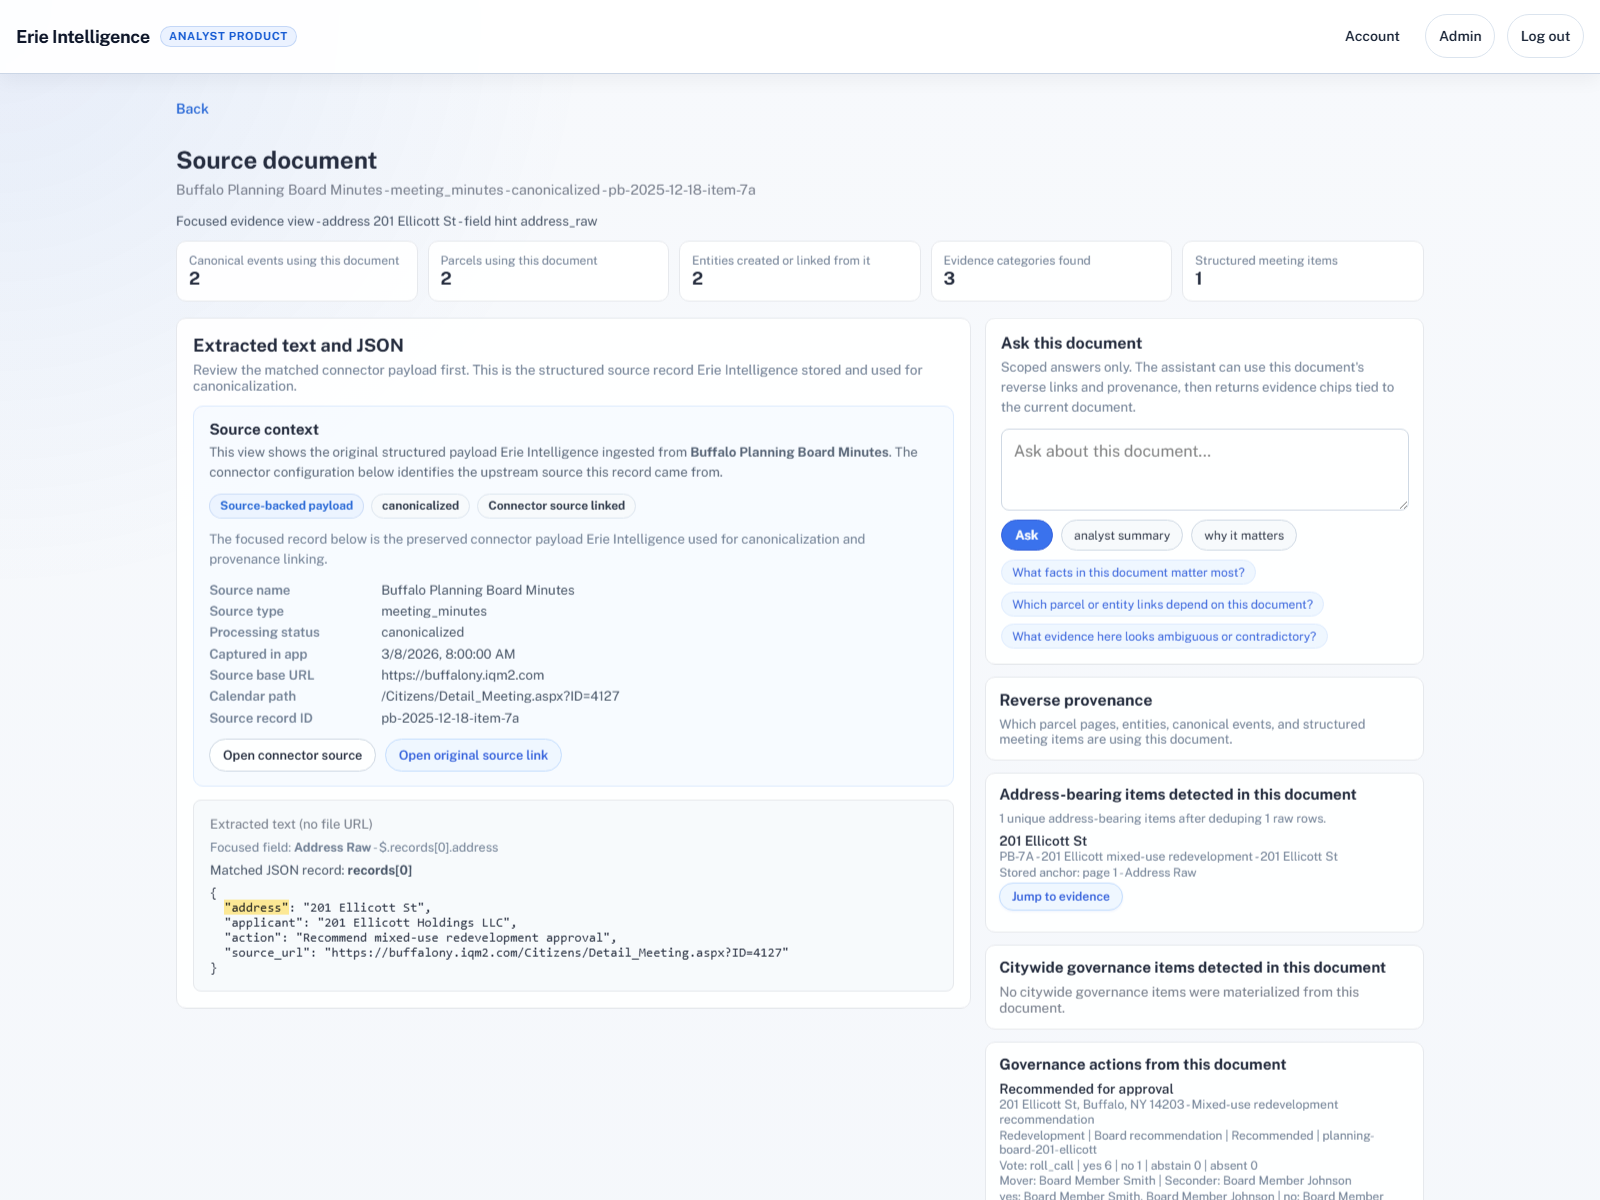
Task: Switch to the why it matters answer mode
Action: (1243, 535)
